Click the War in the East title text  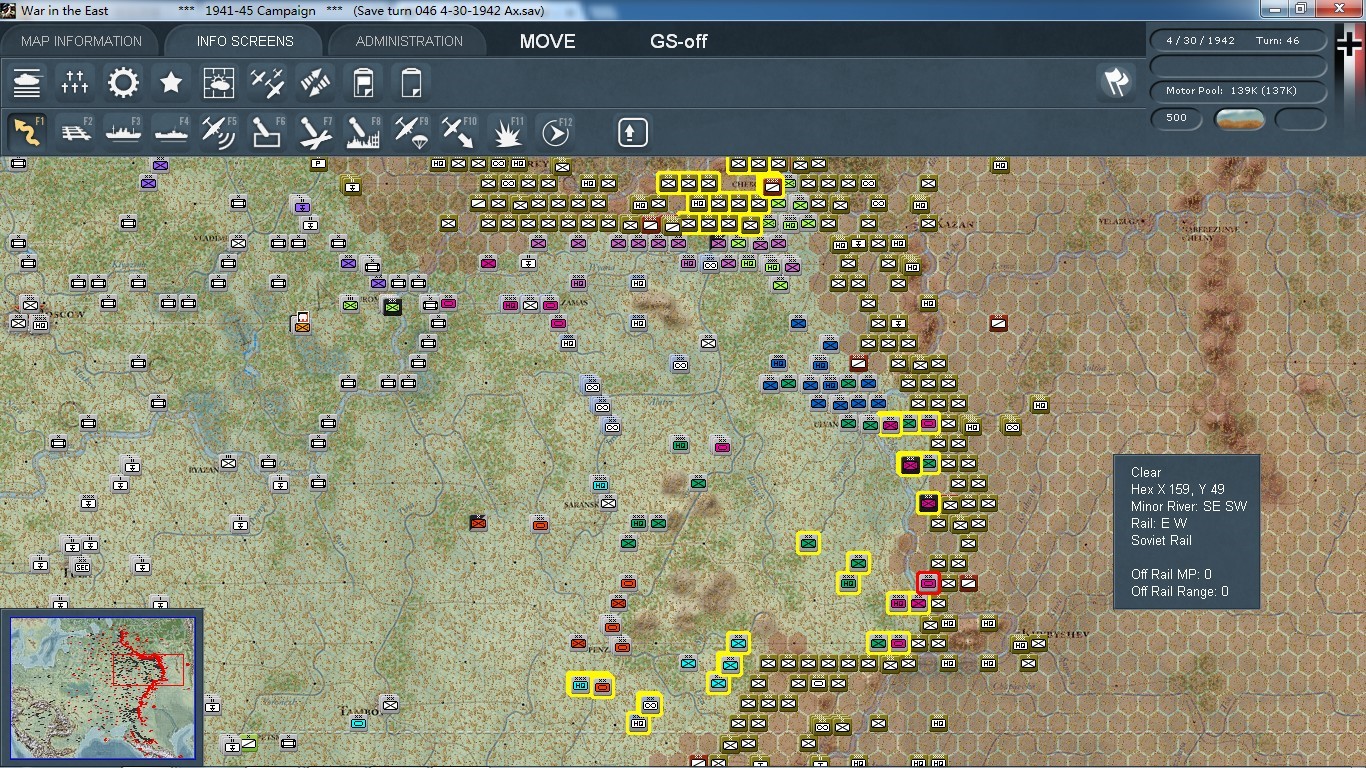coord(65,11)
